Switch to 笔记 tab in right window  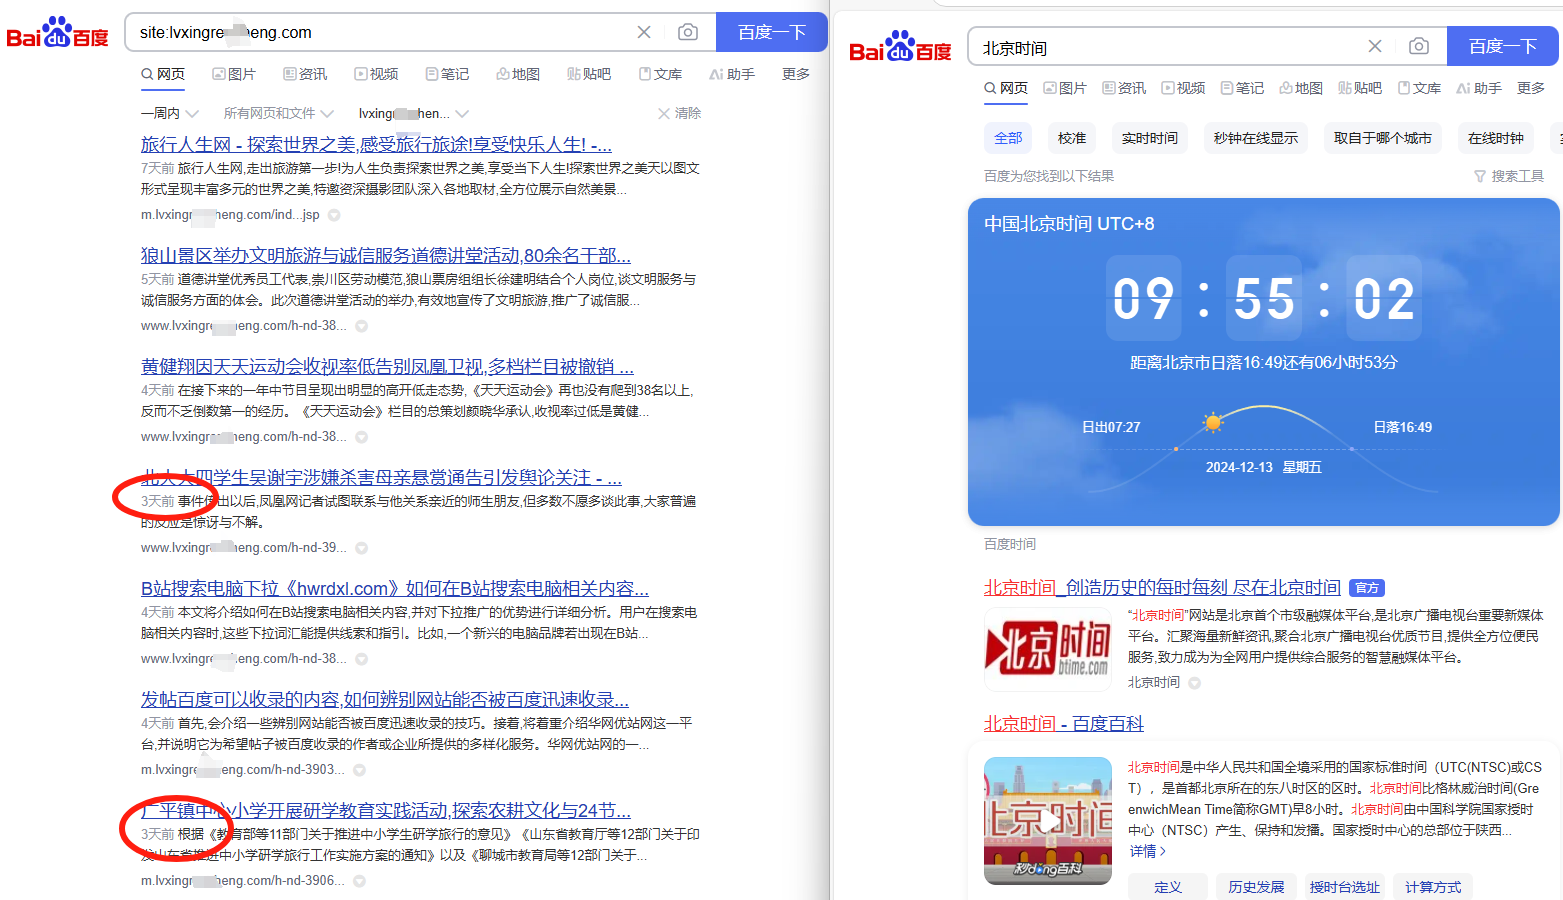tap(1242, 88)
